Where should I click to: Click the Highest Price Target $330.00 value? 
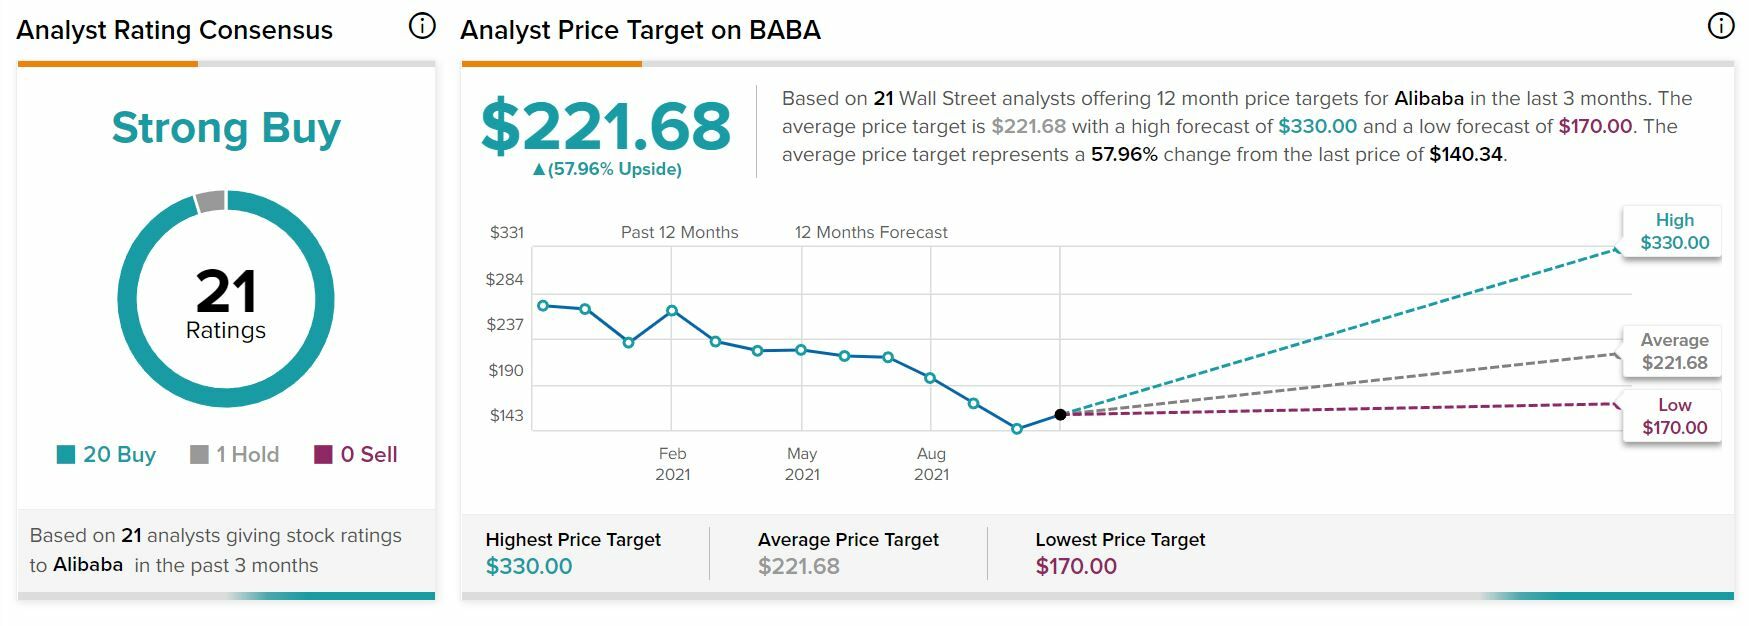click(x=529, y=566)
